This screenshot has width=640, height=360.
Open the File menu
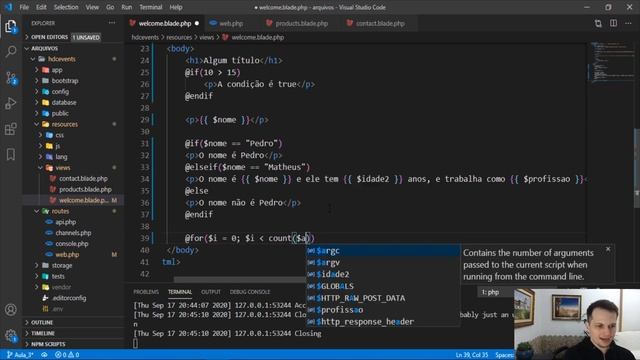24,7
